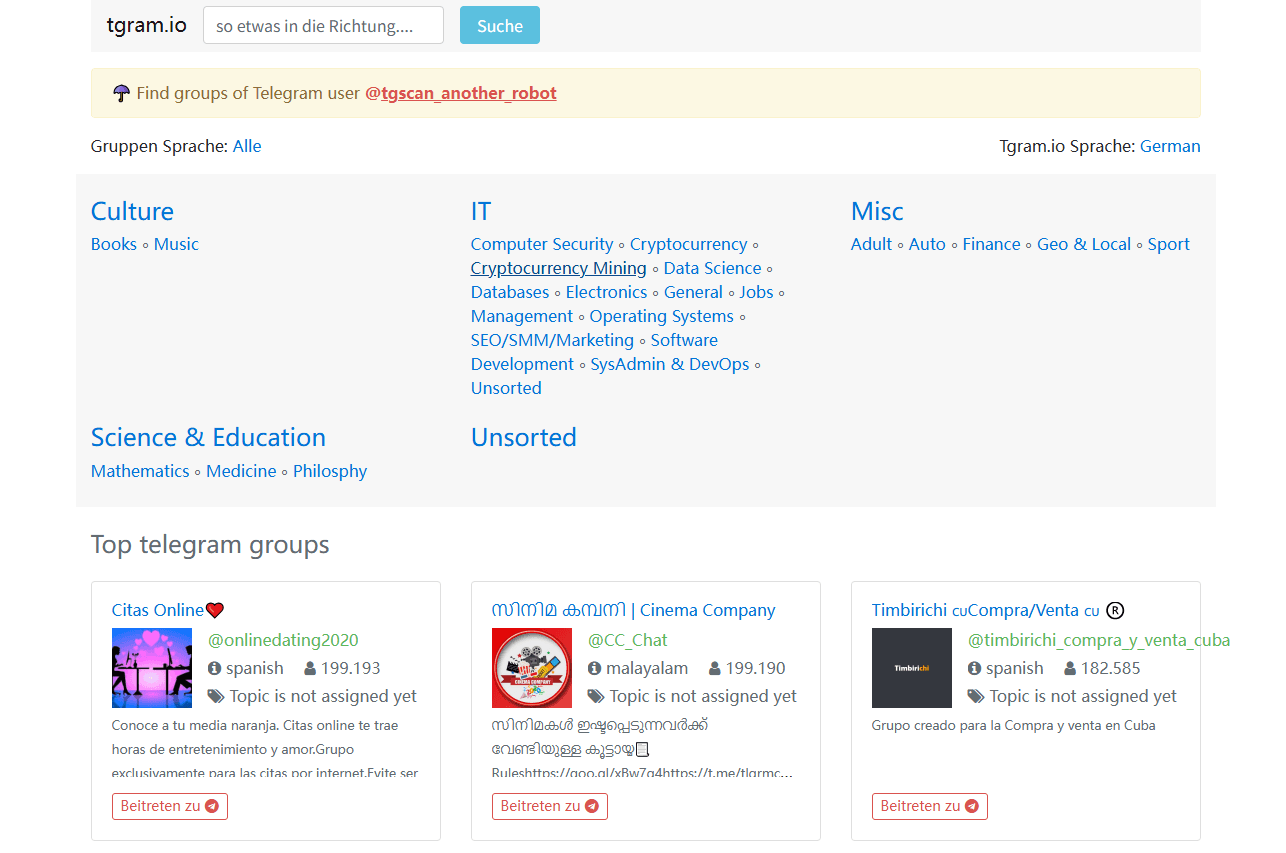This screenshot has height=853, width=1286.
Task: Go to tgram.io home logo
Action: point(146,25)
